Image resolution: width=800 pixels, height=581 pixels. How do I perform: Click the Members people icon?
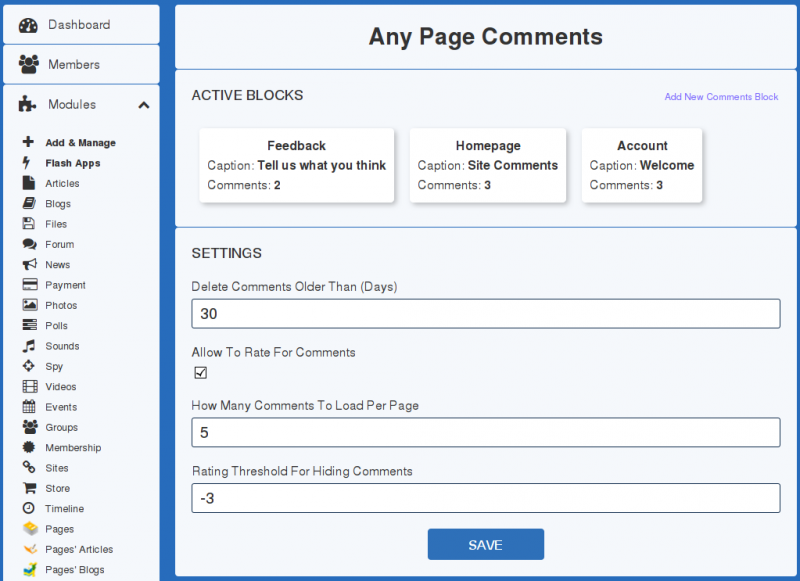pos(29,64)
